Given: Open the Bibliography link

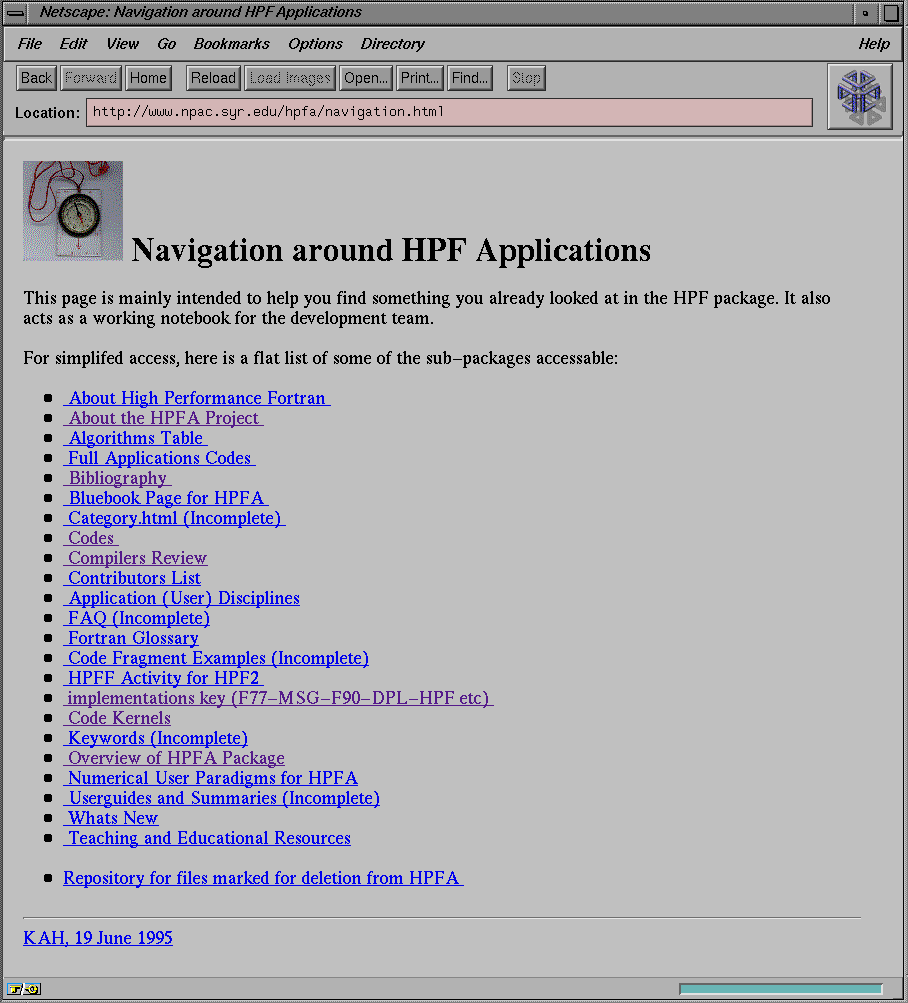Looking at the screenshot, I should (x=117, y=478).
